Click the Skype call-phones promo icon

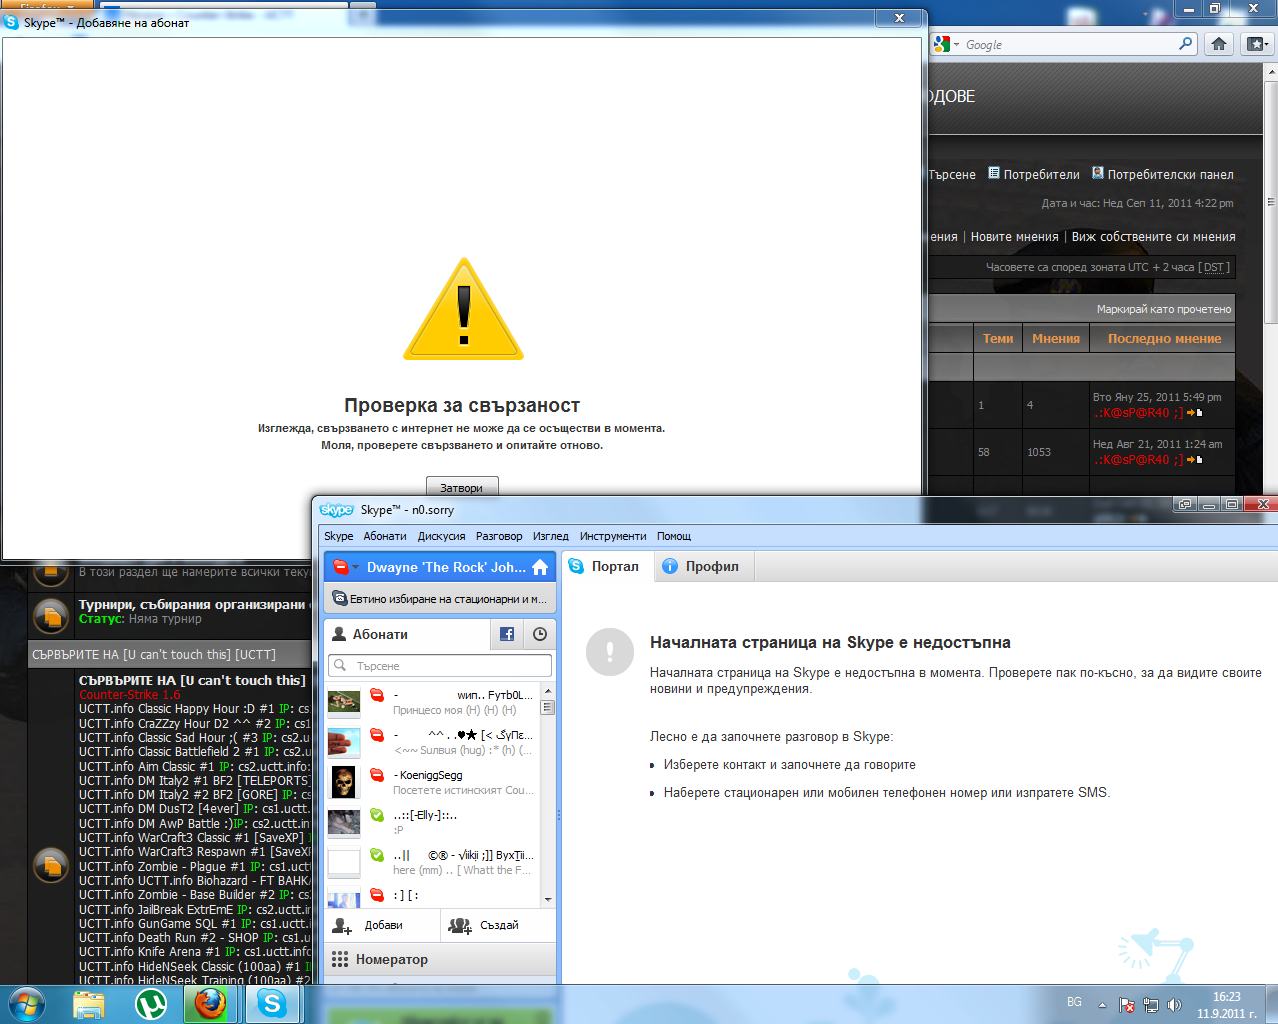click(x=340, y=599)
